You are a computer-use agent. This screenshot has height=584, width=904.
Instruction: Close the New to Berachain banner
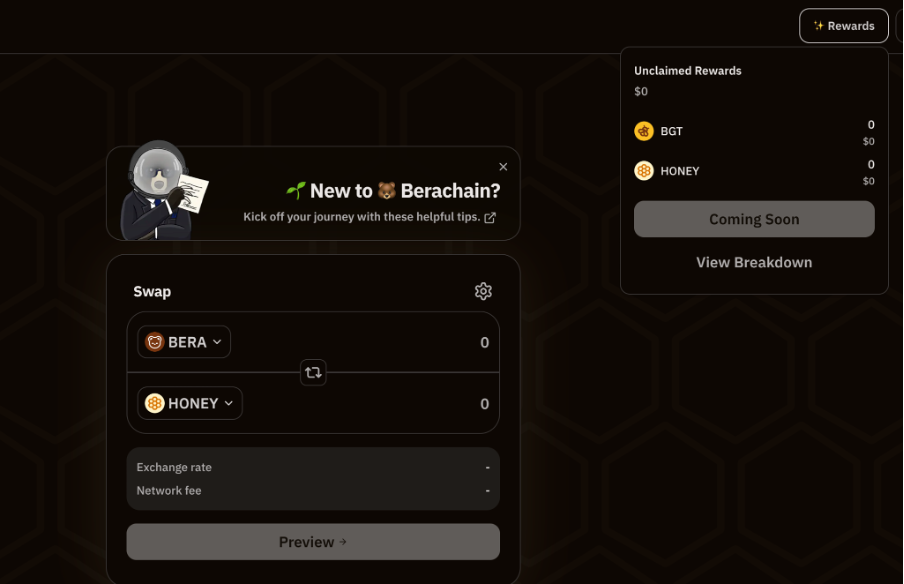(x=503, y=167)
